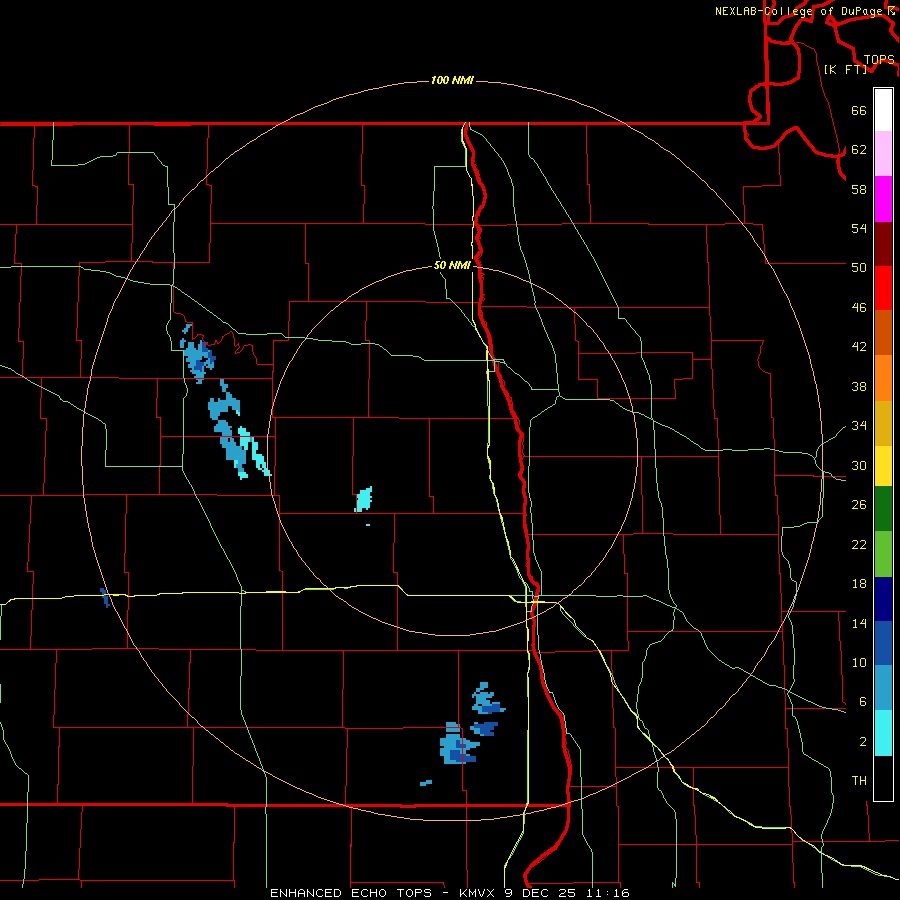900x900 pixels.
Task: Click the cyan echo inside the 50 NMI ring
Action: tap(363, 499)
